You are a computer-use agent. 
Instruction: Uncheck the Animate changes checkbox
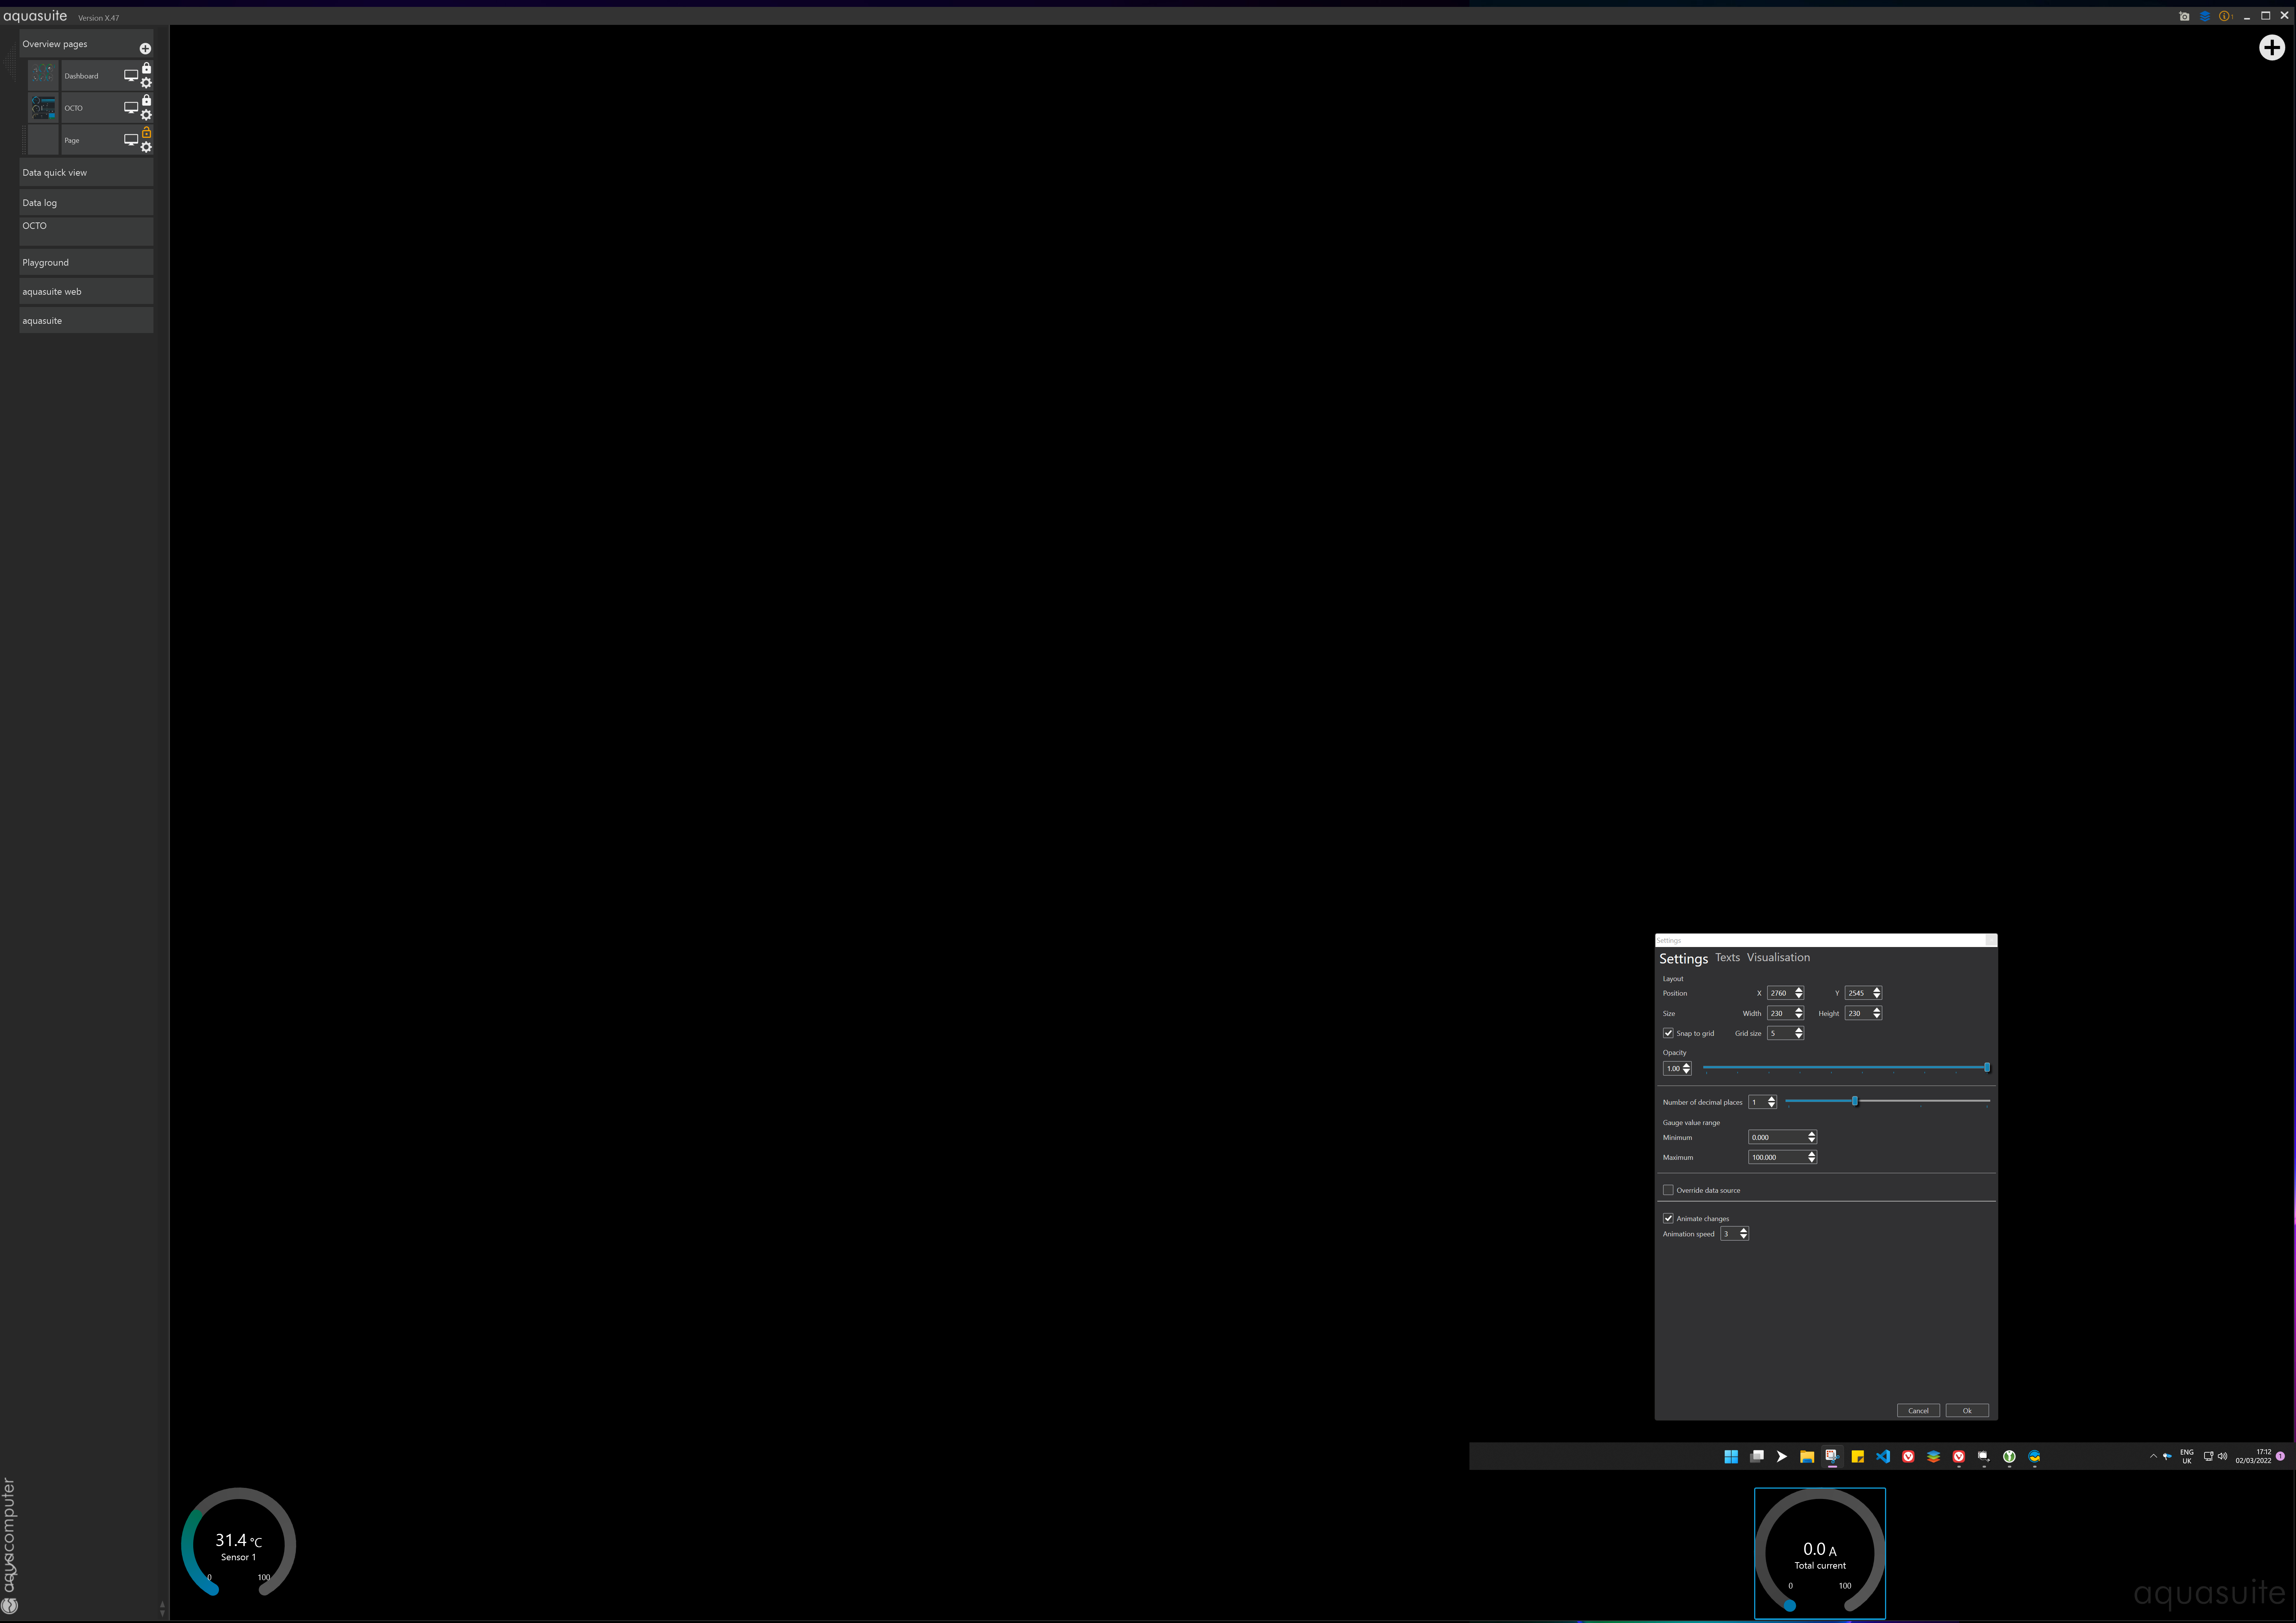tap(1668, 1218)
